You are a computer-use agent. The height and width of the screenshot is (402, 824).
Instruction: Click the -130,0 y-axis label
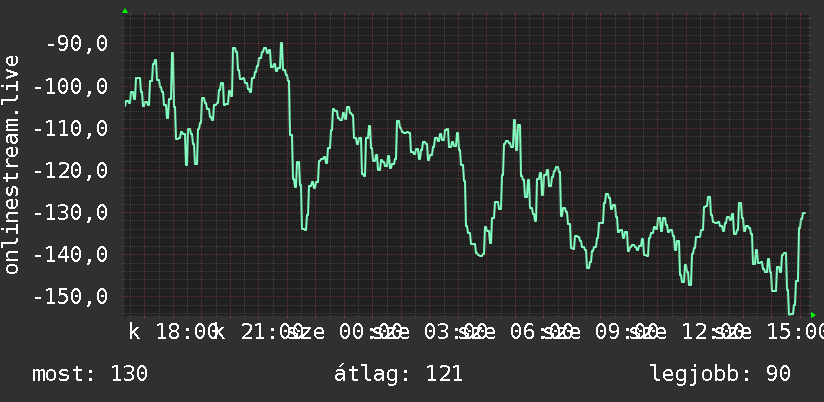coord(71,212)
